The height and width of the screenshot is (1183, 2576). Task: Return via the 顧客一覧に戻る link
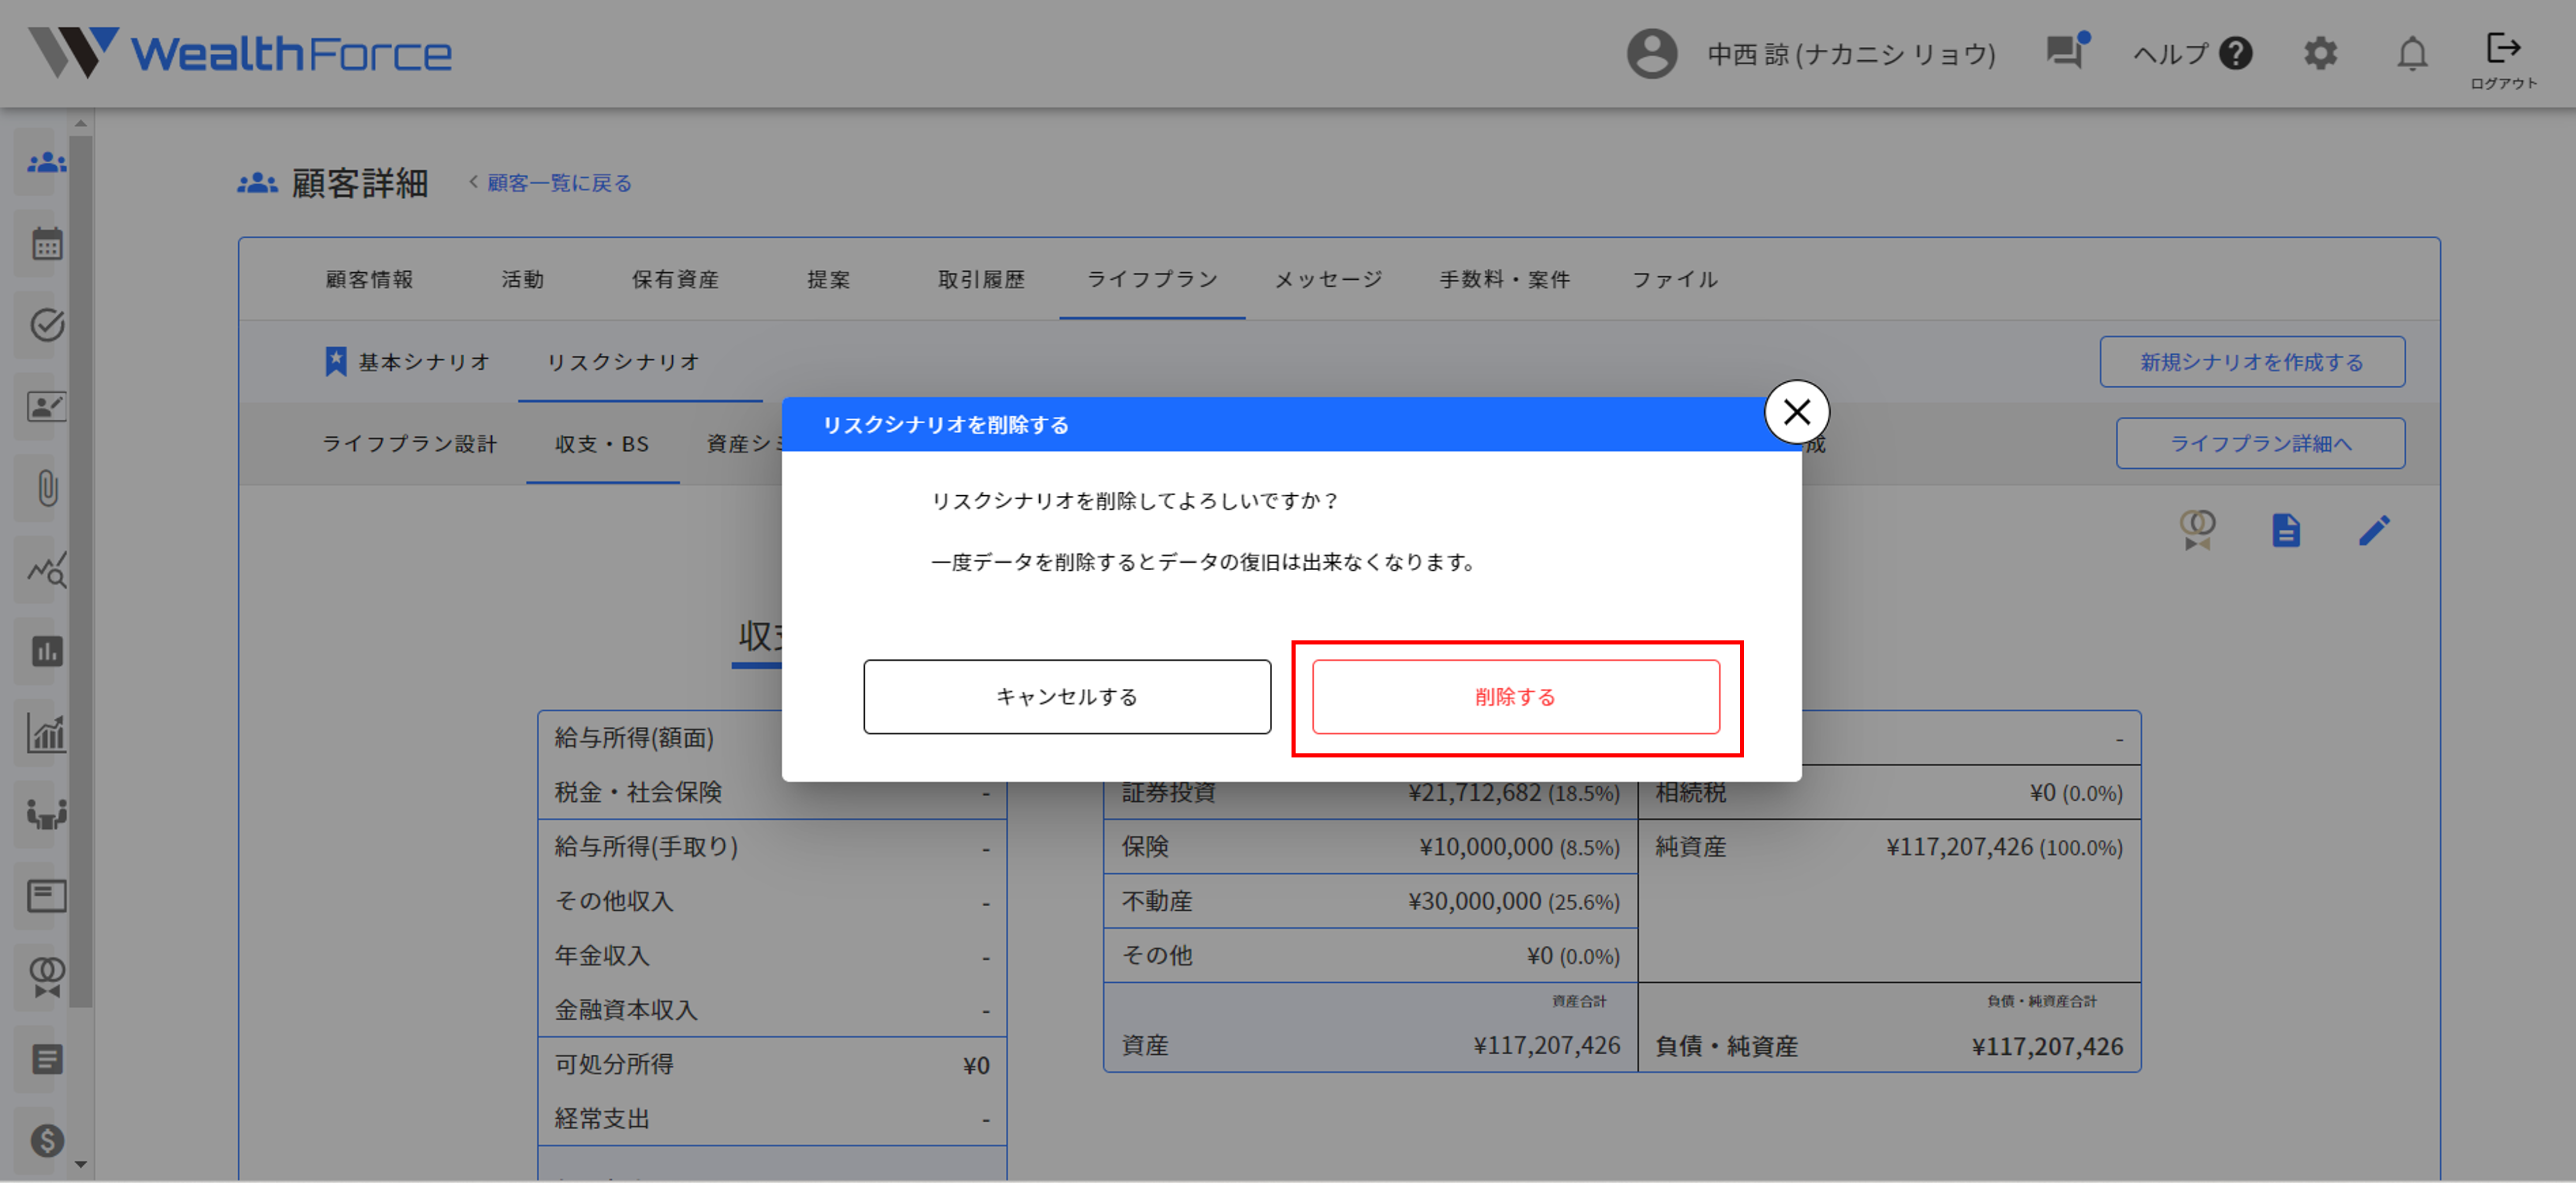coord(557,183)
